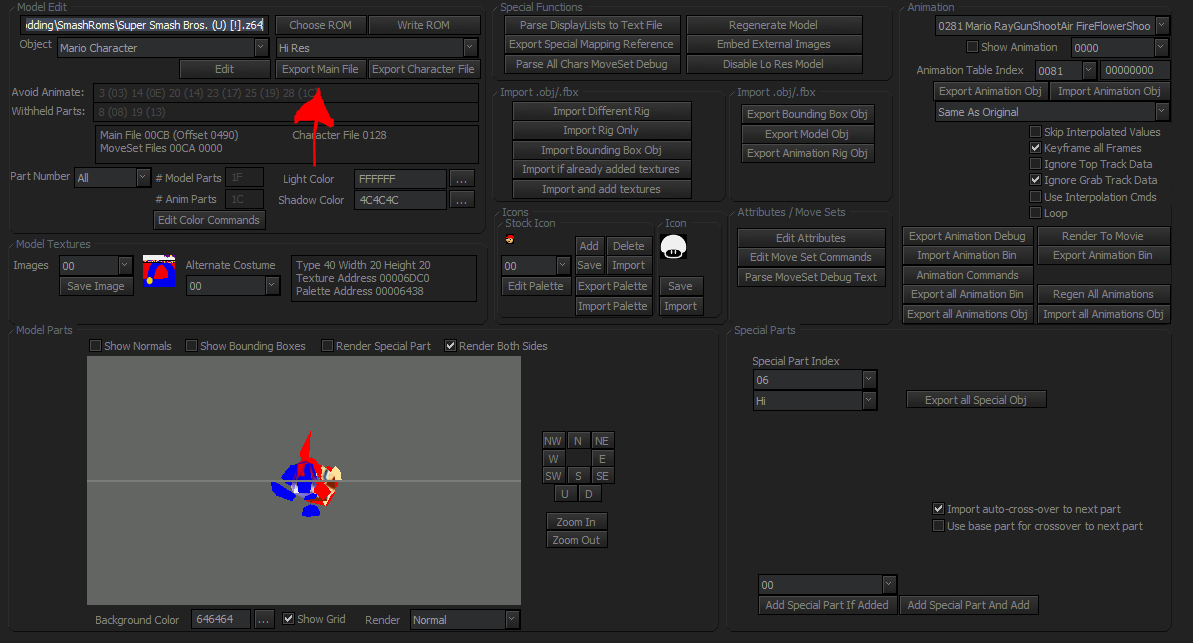Expand the Part Number All dropdown
Image resolution: width=1193 pixels, height=643 pixels.
point(142,177)
